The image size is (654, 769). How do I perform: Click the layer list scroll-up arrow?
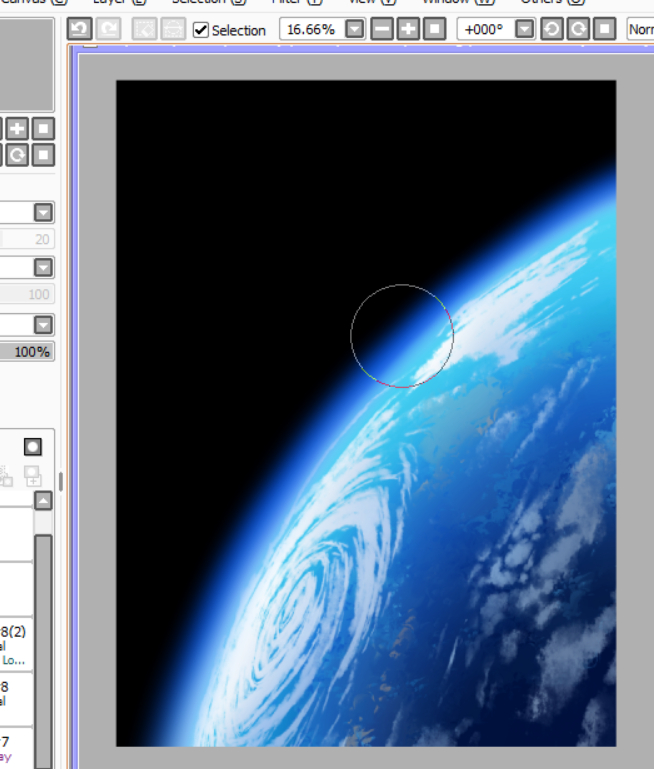point(43,500)
